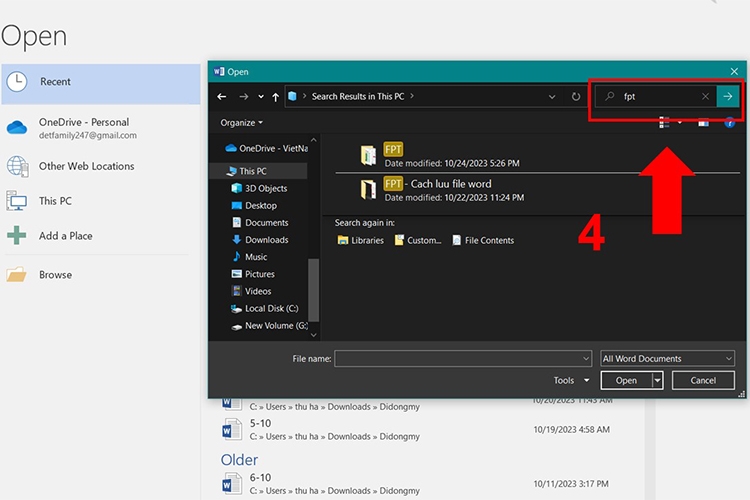Screen dimensions: 750x500
Task: Click the File name input field
Action: point(458,358)
